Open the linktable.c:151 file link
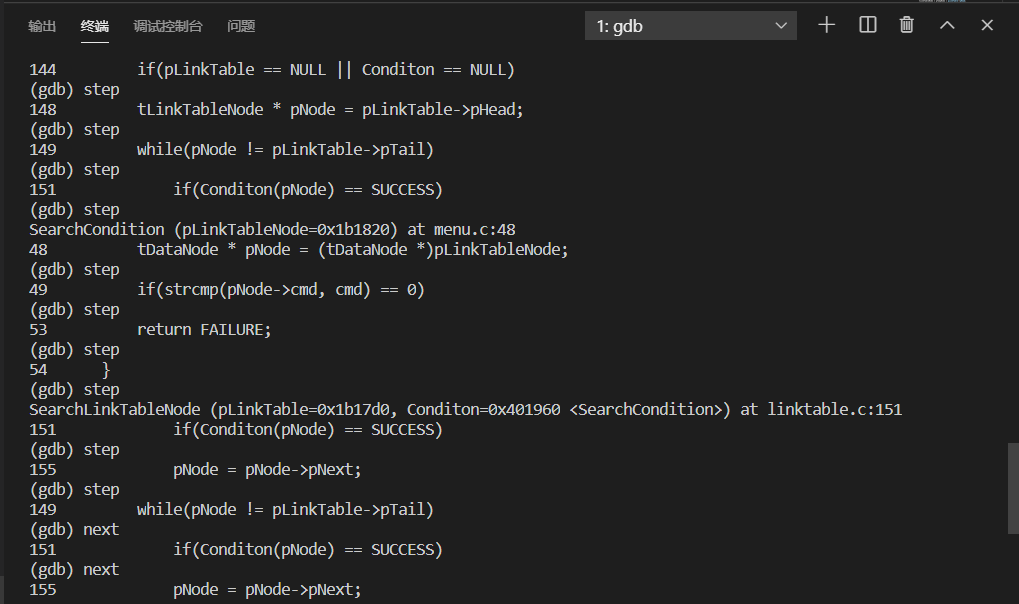The height and width of the screenshot is (604, 1019). (x=834, y=410)
